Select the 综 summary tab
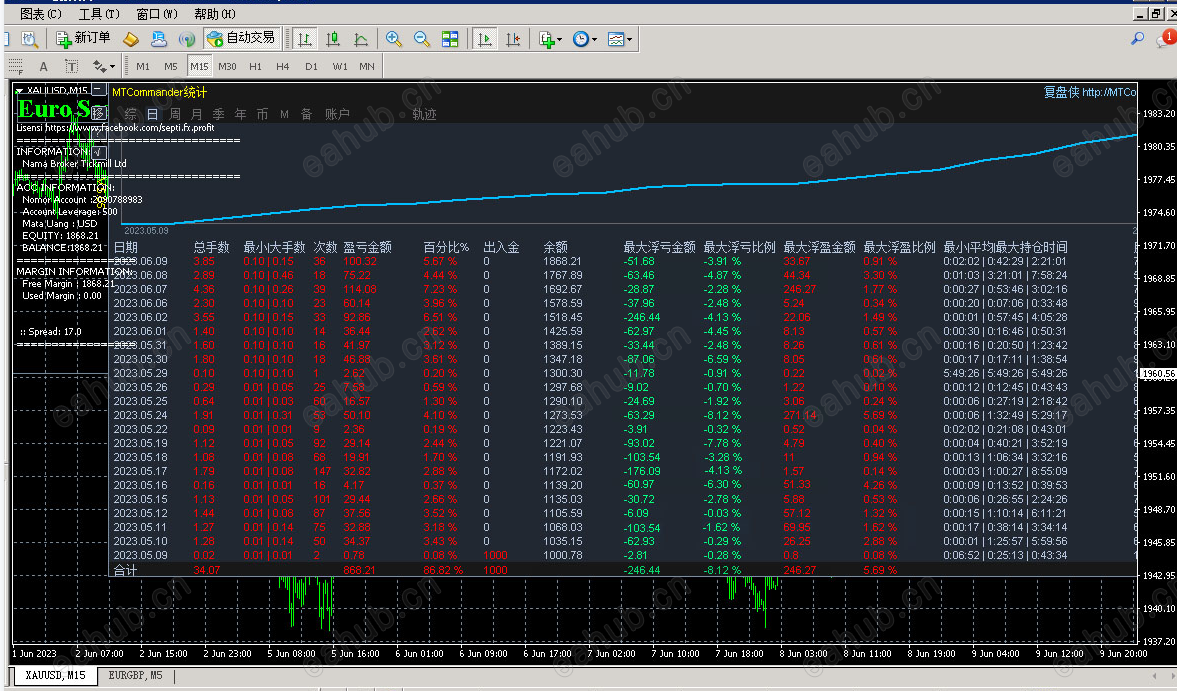This screenshot has height=691, width=1177. point(131,114)
